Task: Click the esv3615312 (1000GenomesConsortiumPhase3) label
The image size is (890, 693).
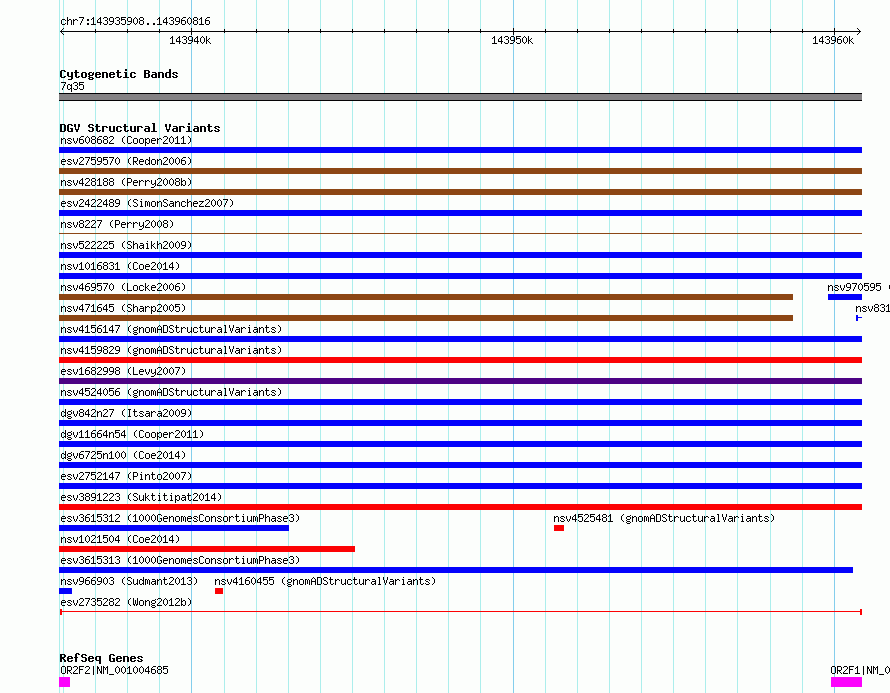Action: [180, 518]
